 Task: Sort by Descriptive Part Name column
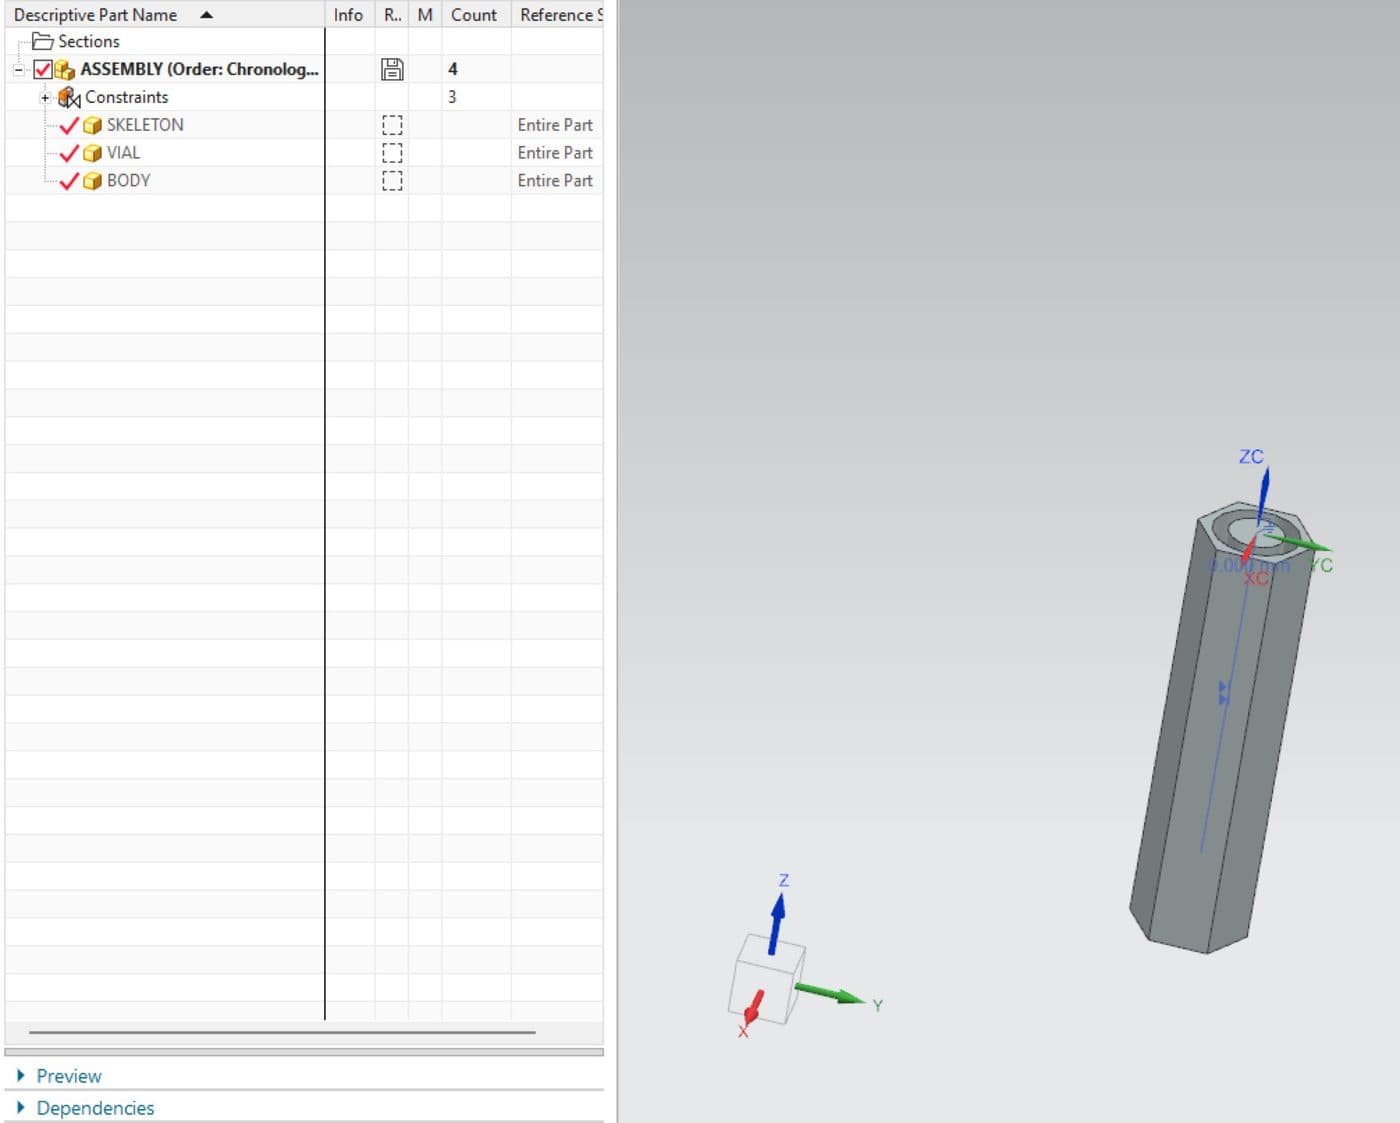[x=95, y=15]
